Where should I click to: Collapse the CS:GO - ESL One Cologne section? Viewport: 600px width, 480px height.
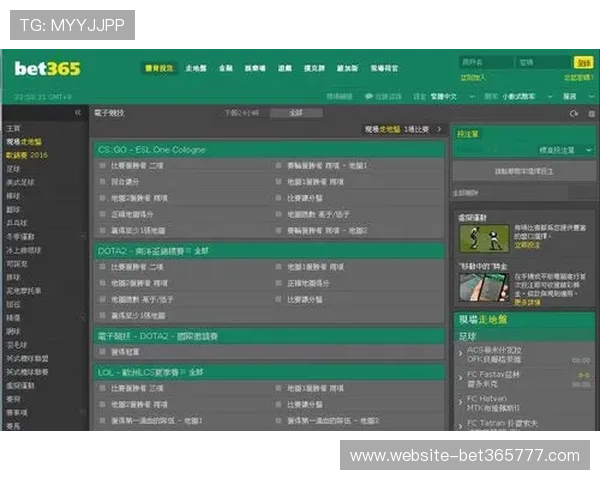(x=269, y=150)
